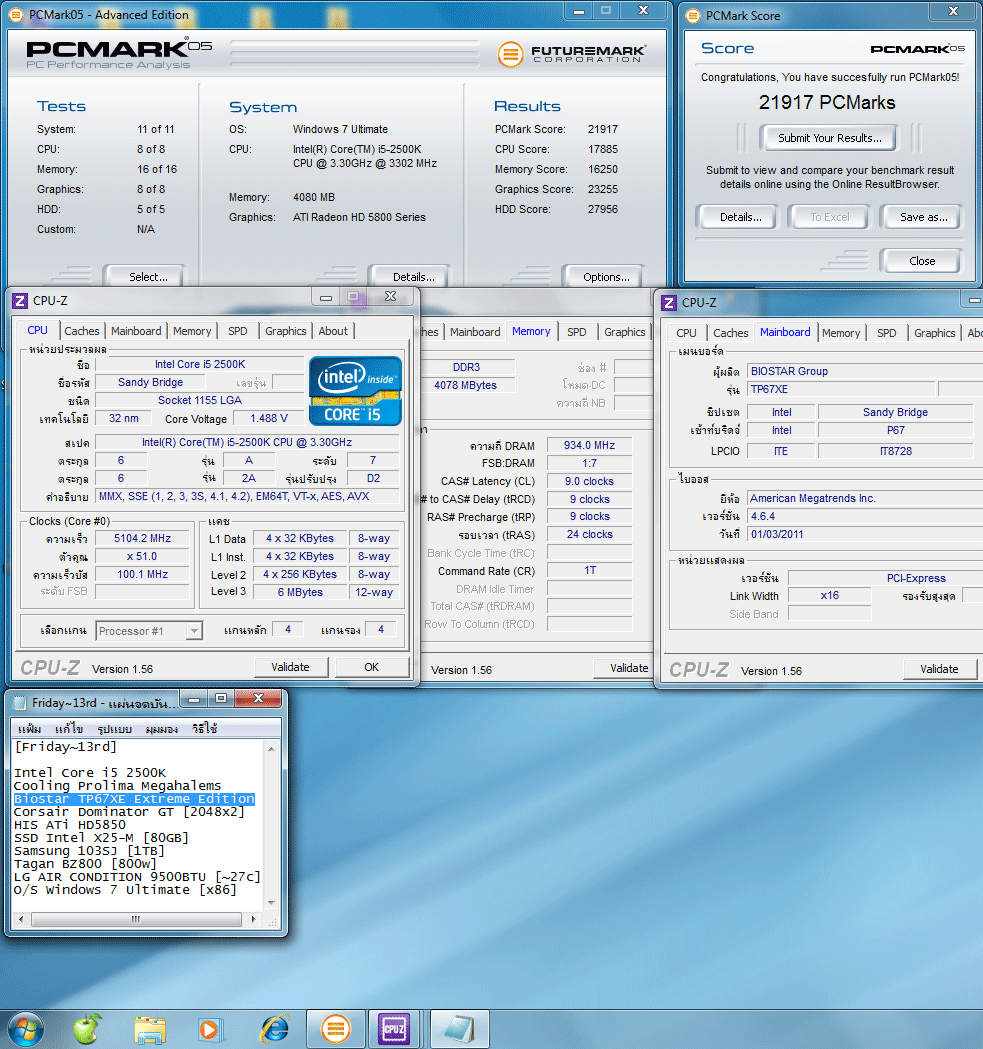This screenshot has width=983, height=1049.
Task: Click Validate in front CPU-Z window
Action: pyautogui.click(x=290, y=667)
